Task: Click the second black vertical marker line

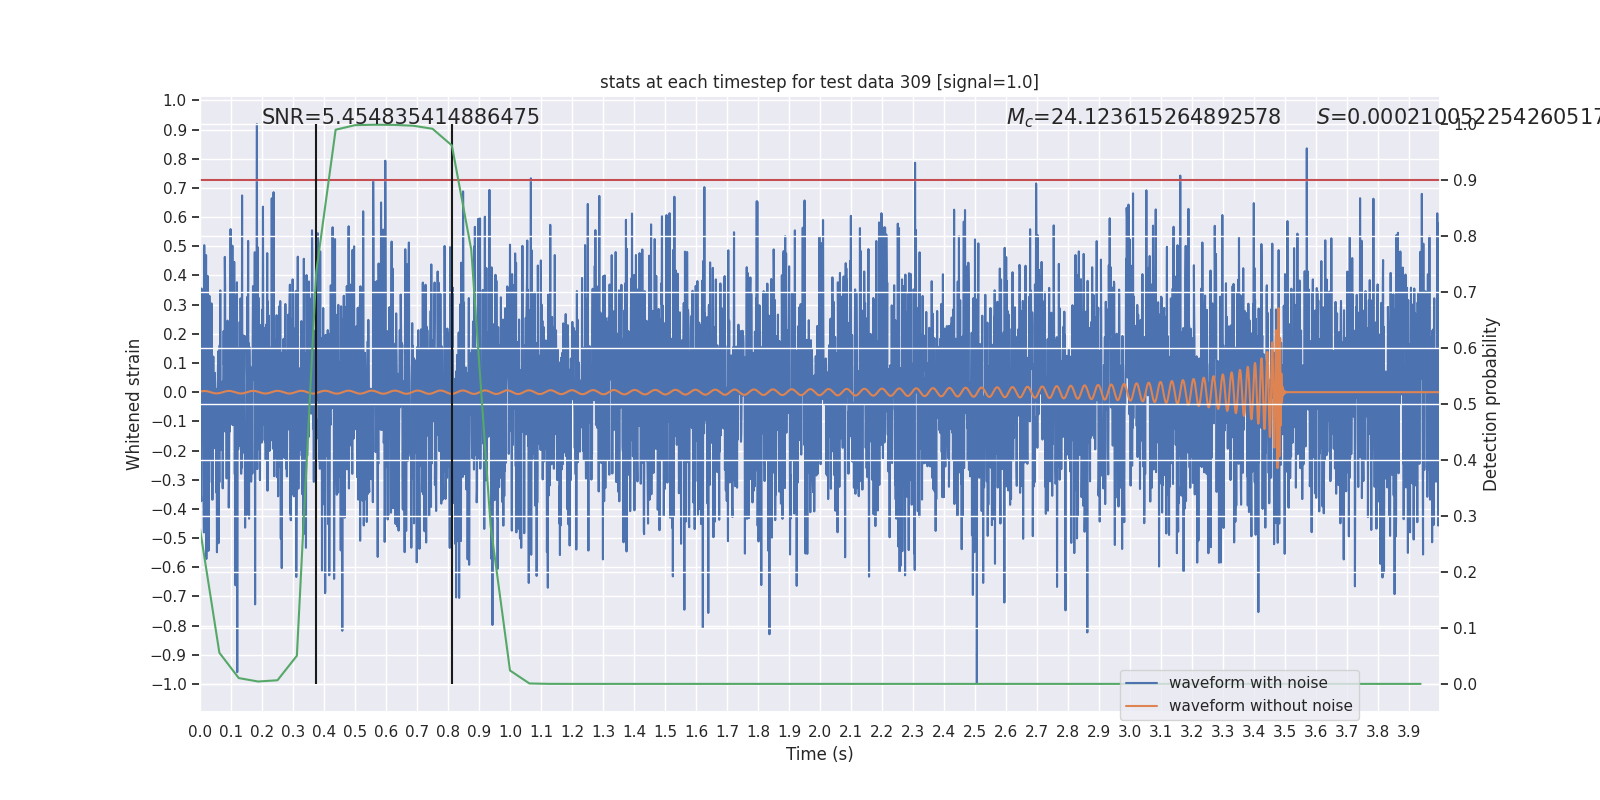Action: coord(452,404)
